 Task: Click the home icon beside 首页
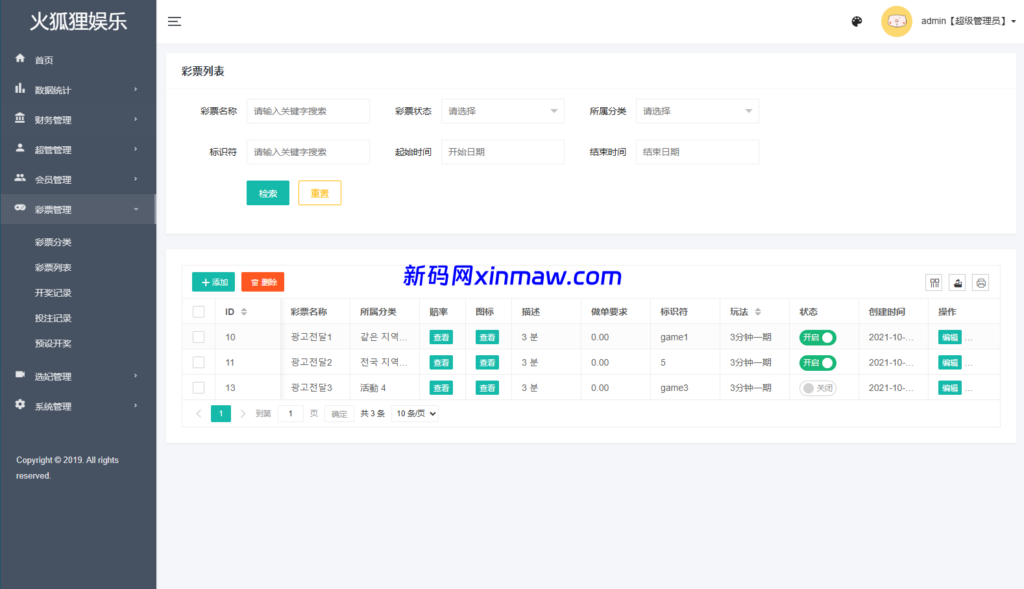(20, 58)
